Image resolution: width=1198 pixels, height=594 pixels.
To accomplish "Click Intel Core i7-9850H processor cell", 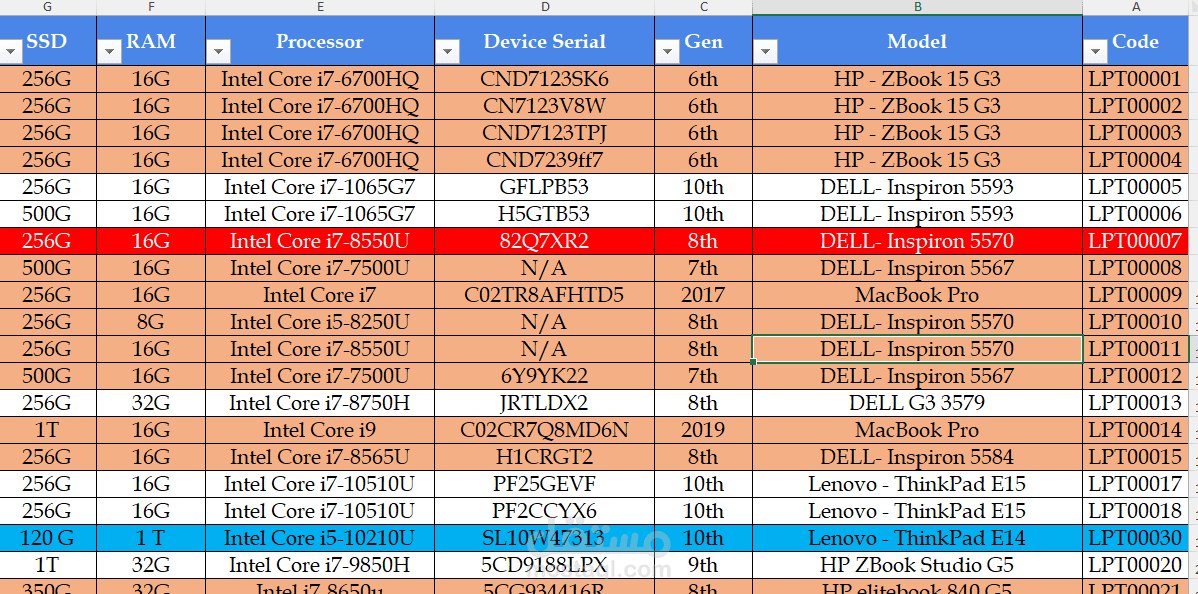I will tap(320, 565).
